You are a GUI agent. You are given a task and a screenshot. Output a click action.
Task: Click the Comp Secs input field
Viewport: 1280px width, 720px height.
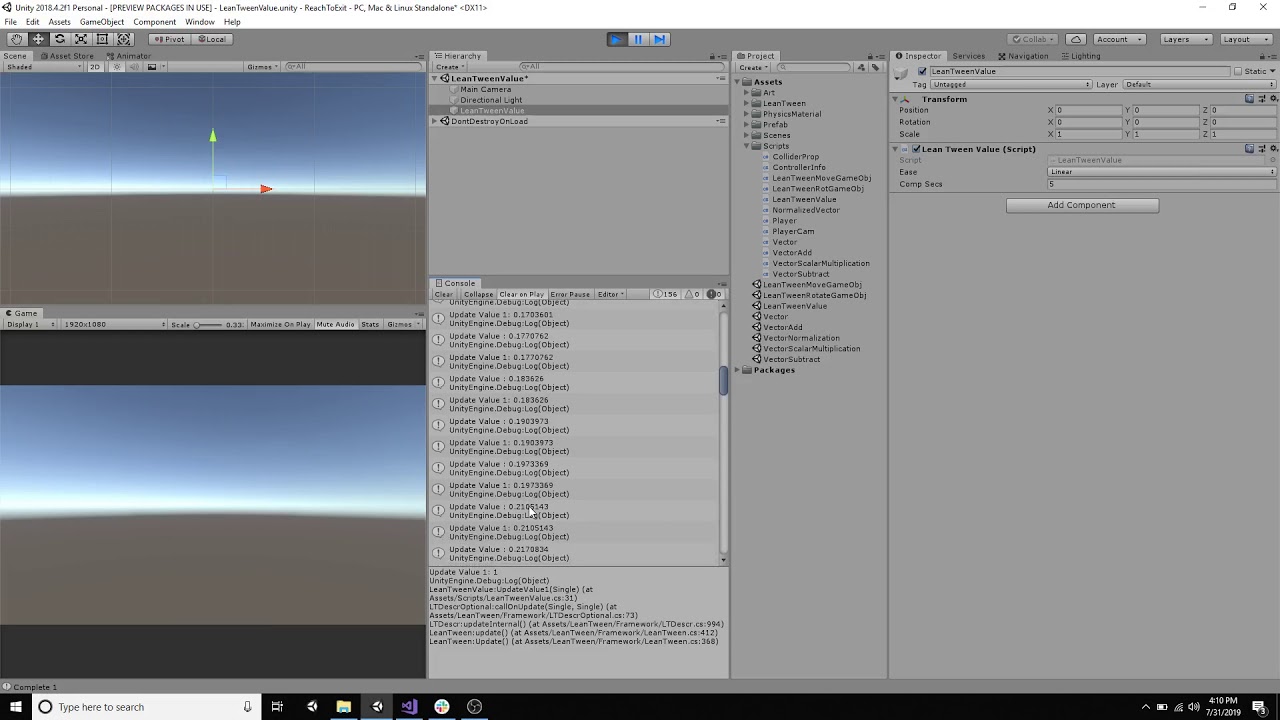(x=1162, y=184)
